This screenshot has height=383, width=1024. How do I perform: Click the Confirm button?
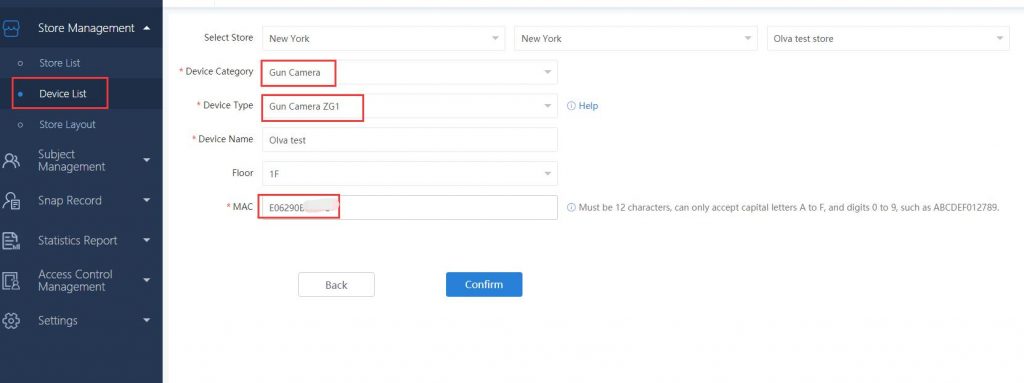[484, 284]
